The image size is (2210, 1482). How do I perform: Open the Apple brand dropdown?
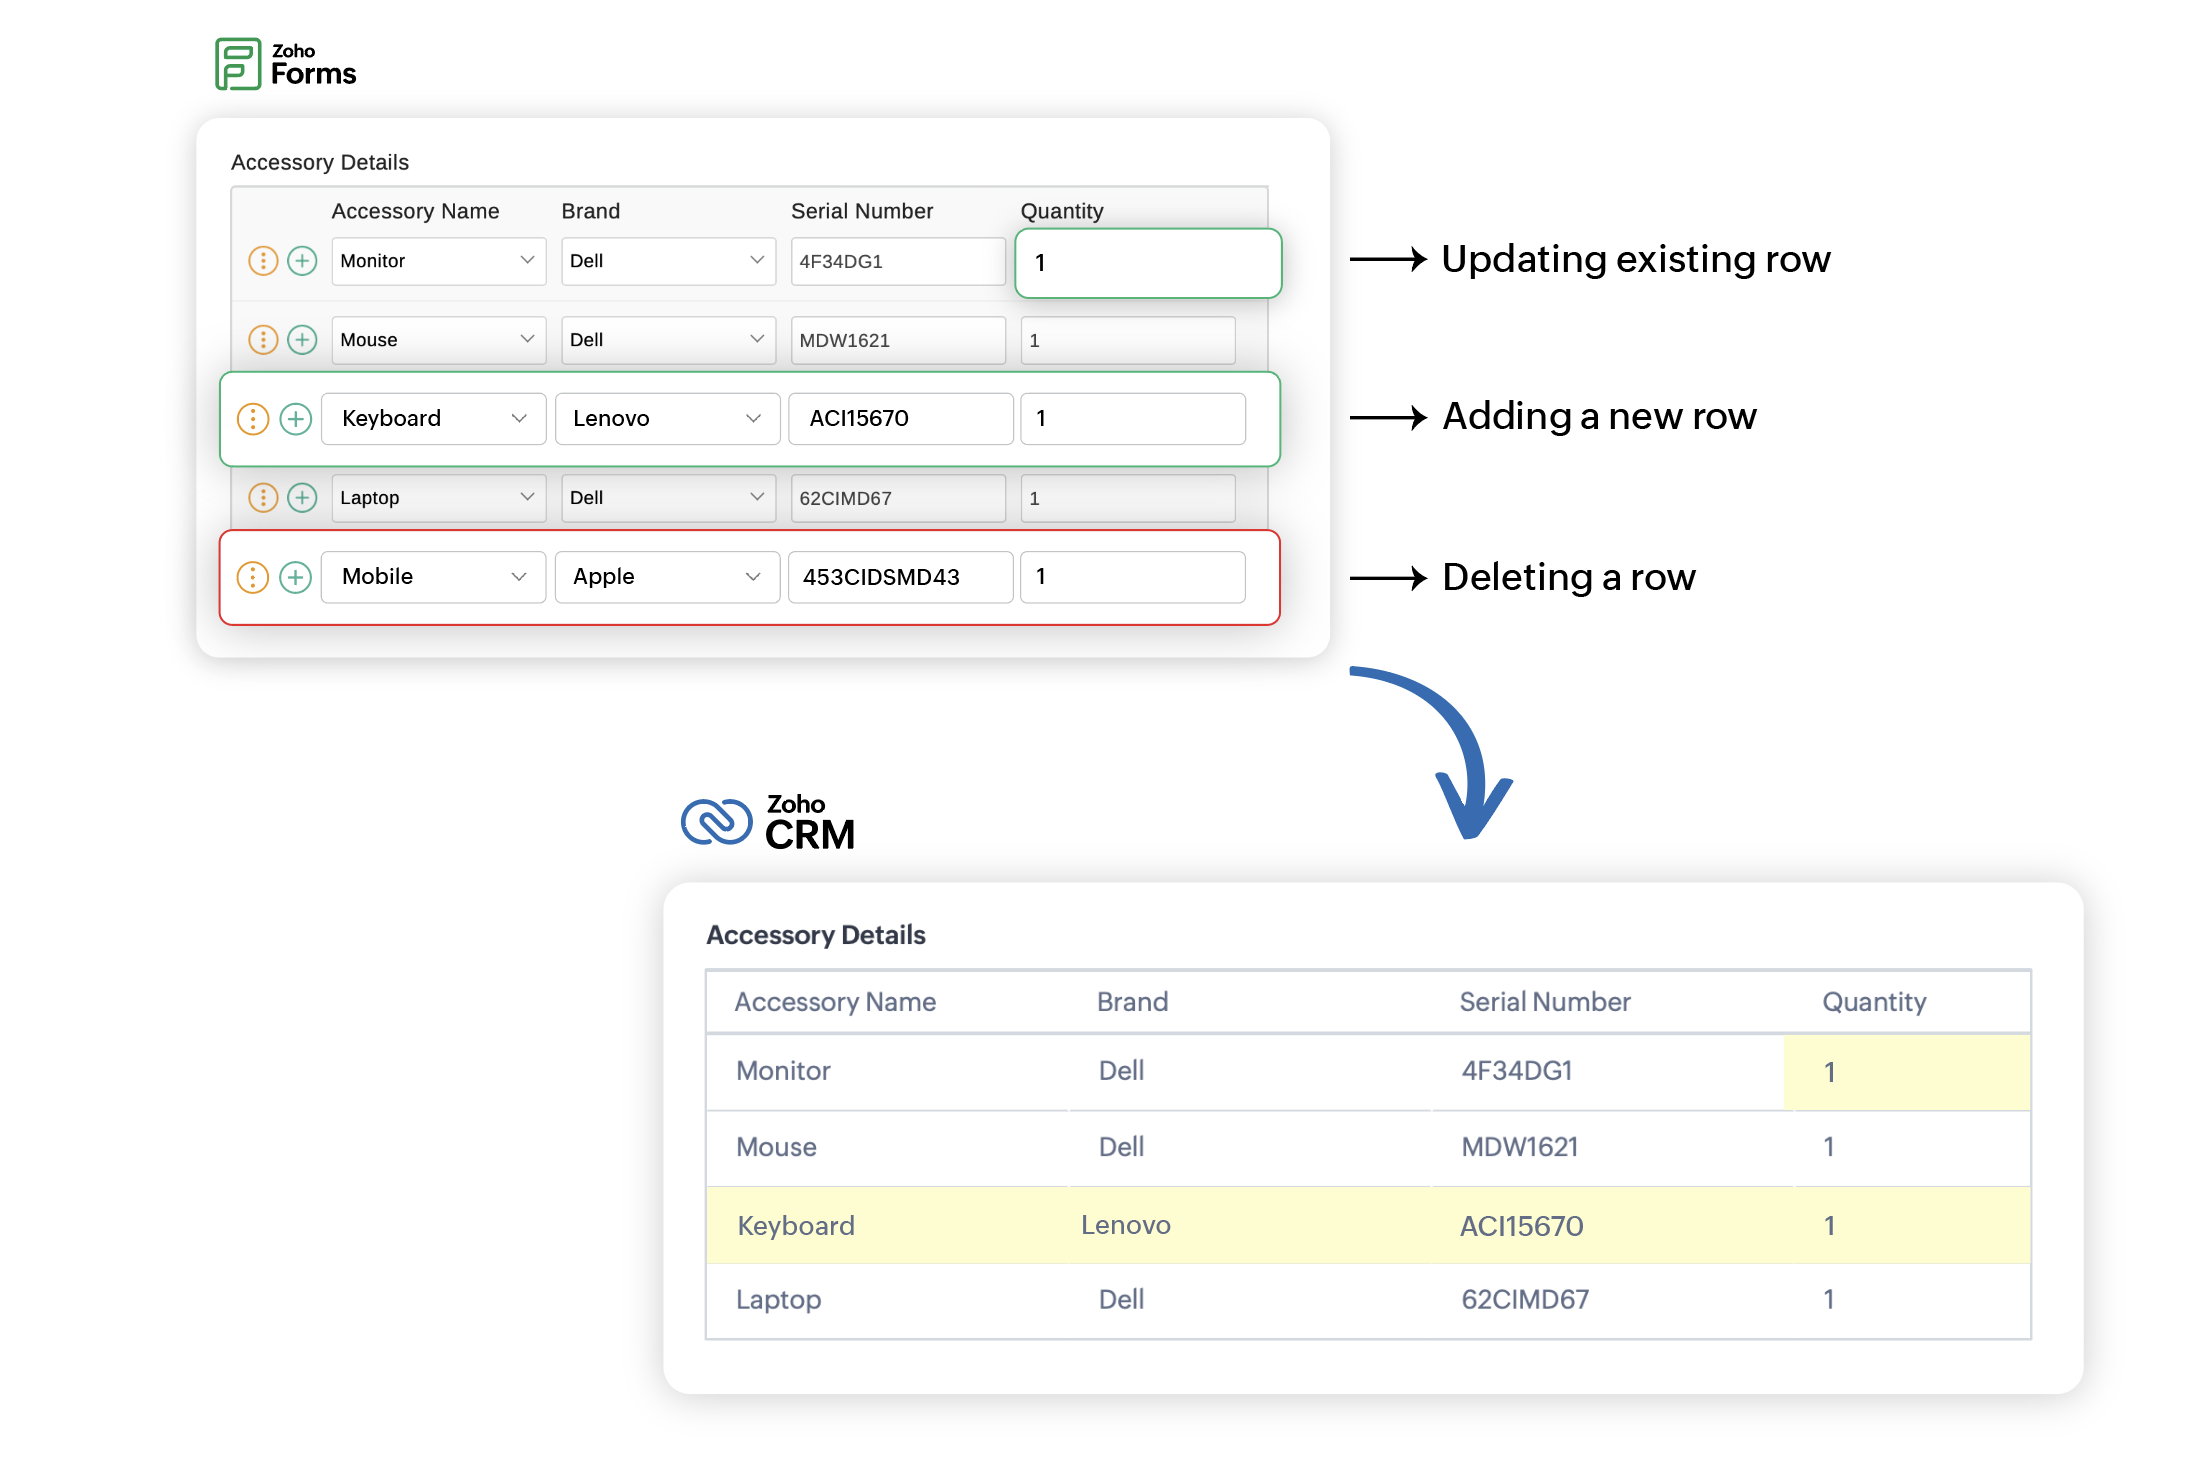(x=667, y=577)
